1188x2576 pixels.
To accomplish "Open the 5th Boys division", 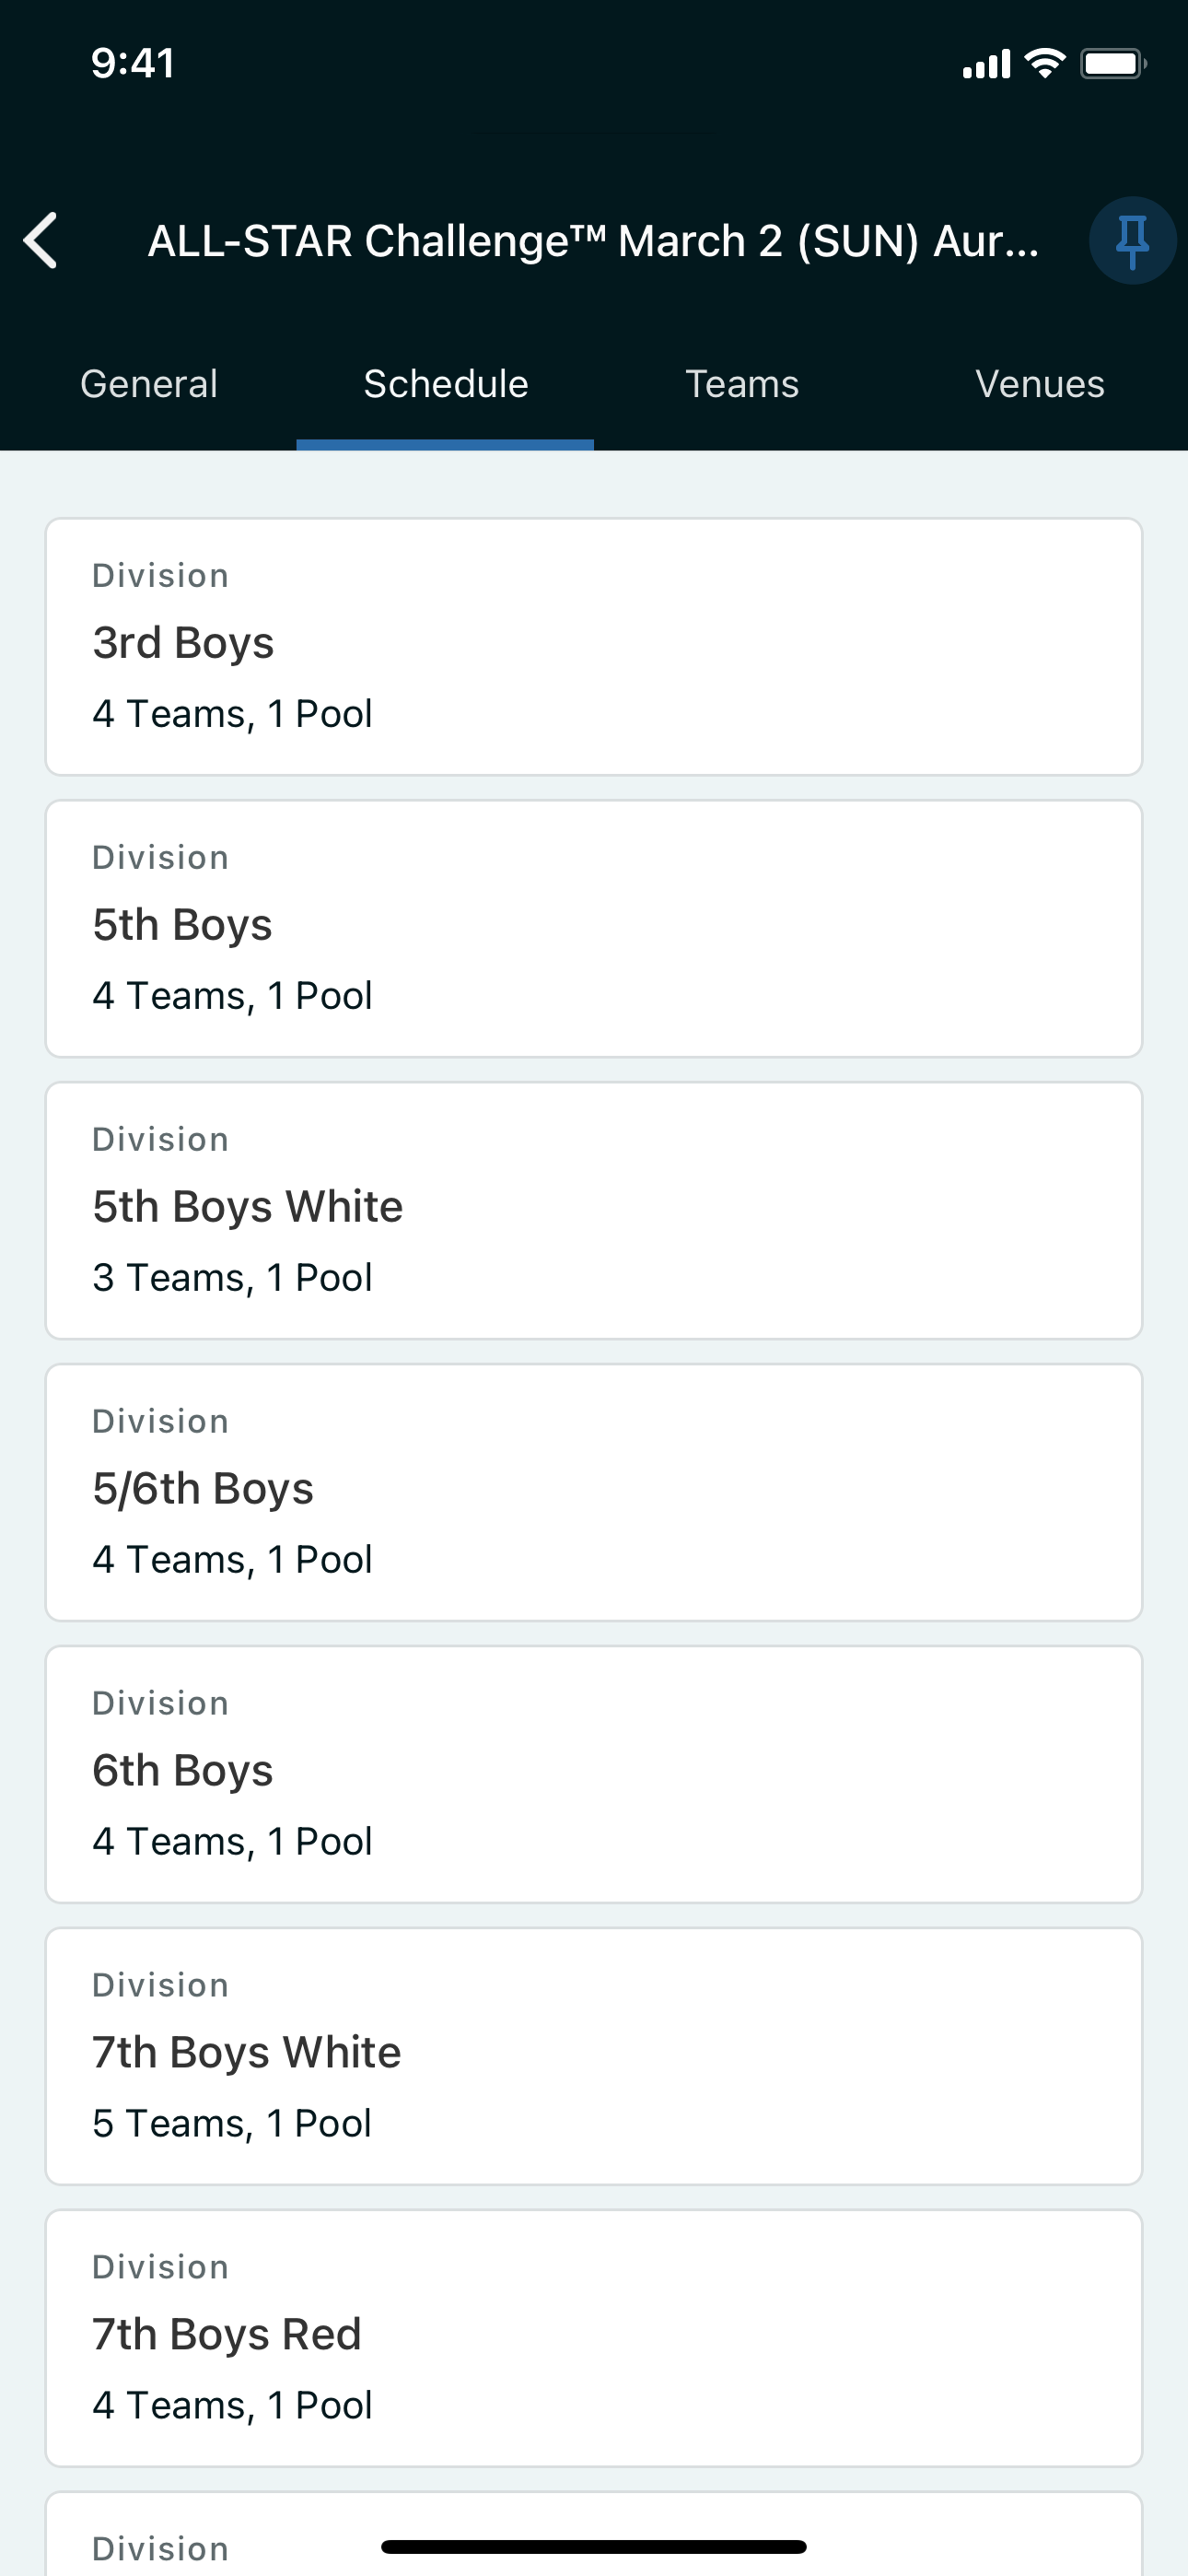I will click(594, 928).
